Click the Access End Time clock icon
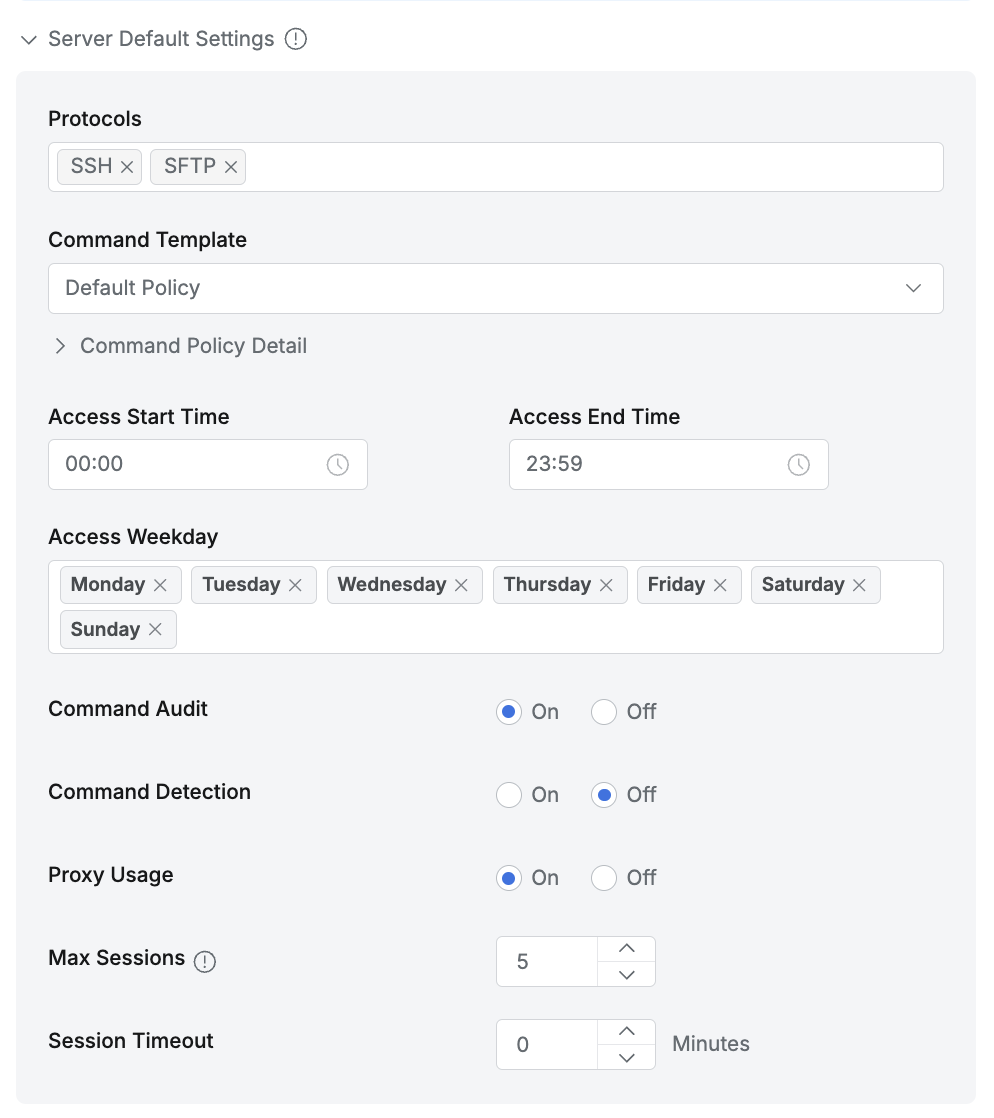The width and height of the screenshot is (994, 1118). pyautogui.click(x=799, y=464)
